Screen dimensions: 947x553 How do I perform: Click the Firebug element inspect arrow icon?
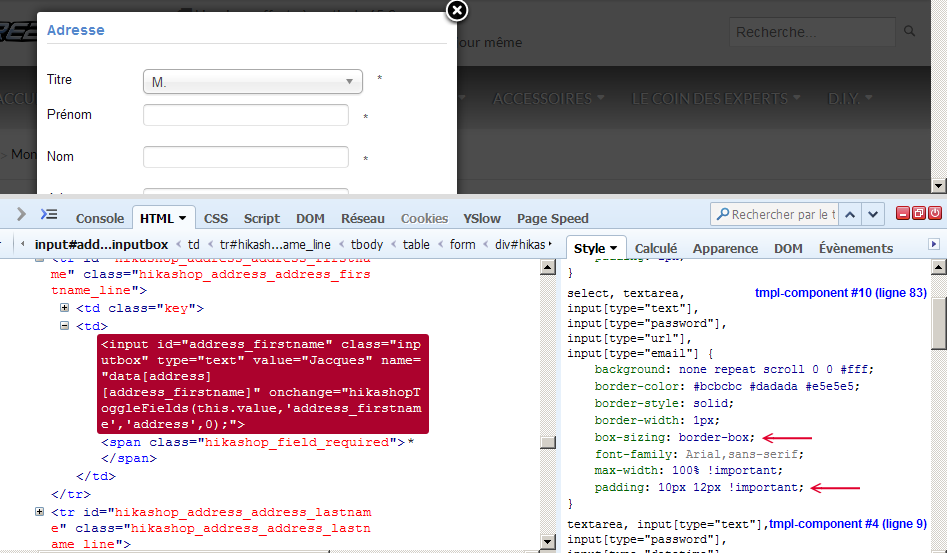click(x=21, y=214)
